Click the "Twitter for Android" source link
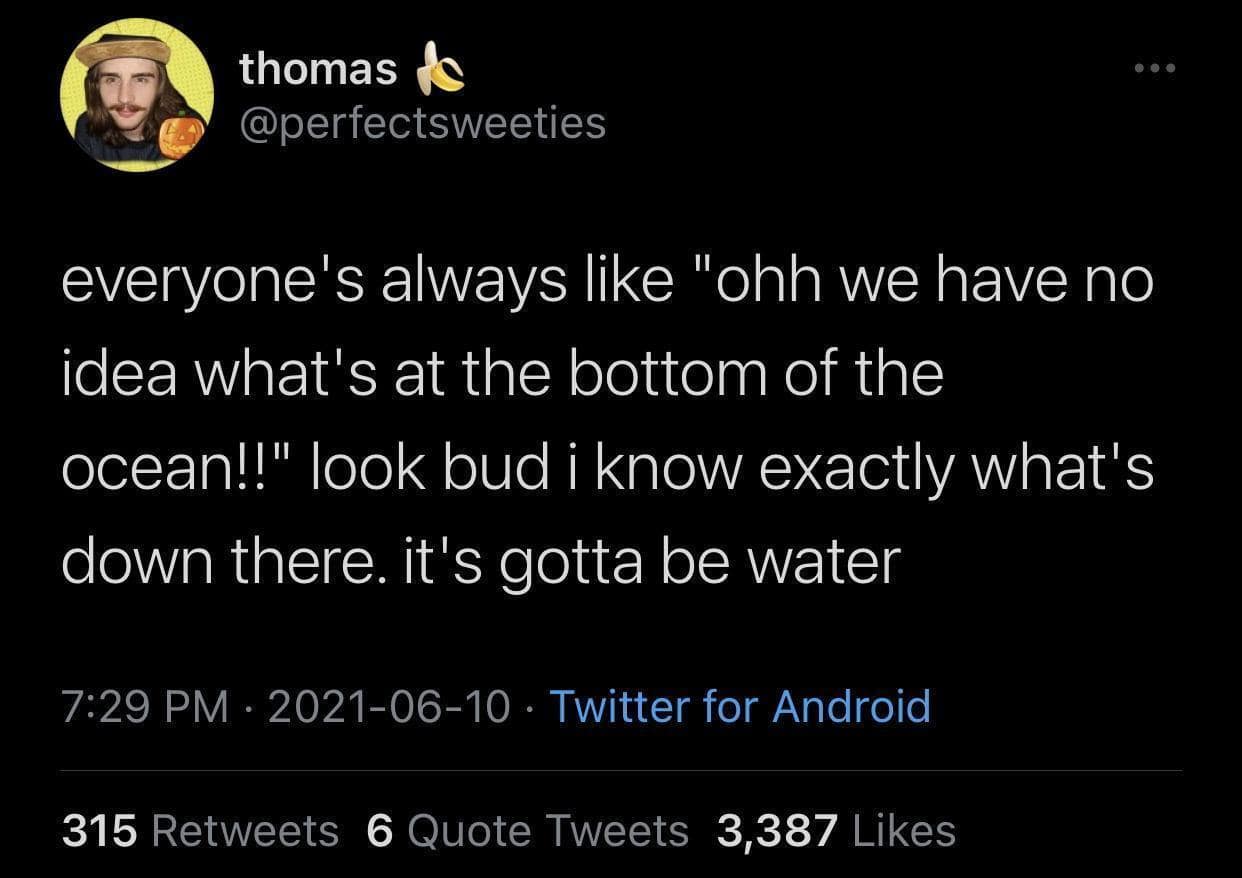Viewport: 1242px width, 878px height. (x=740, y=706)
